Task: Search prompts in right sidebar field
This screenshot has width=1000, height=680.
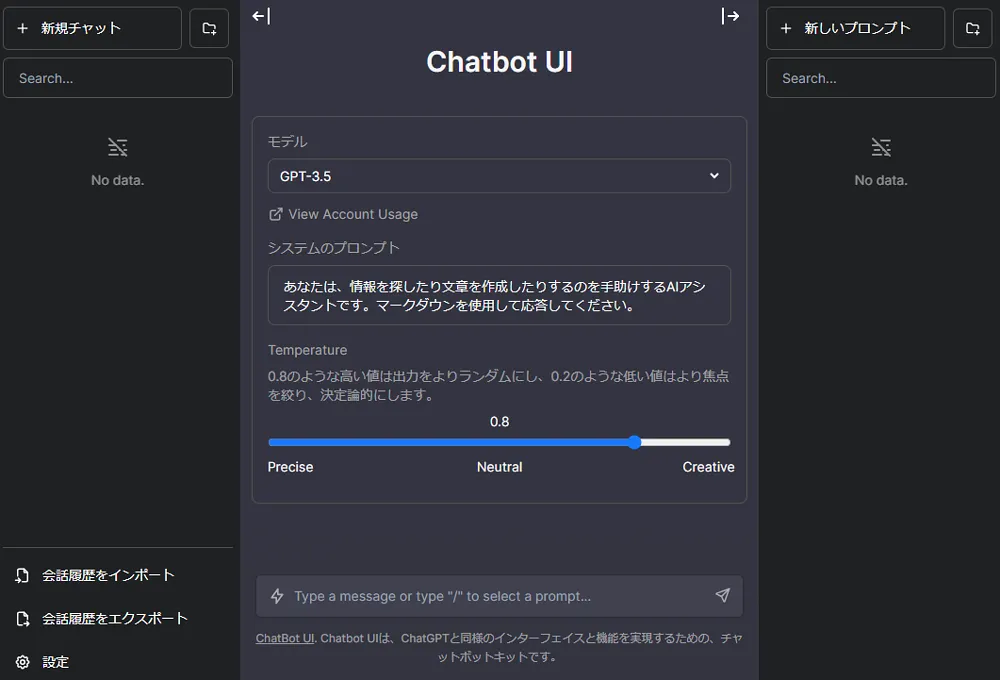Action: point(881,78)
